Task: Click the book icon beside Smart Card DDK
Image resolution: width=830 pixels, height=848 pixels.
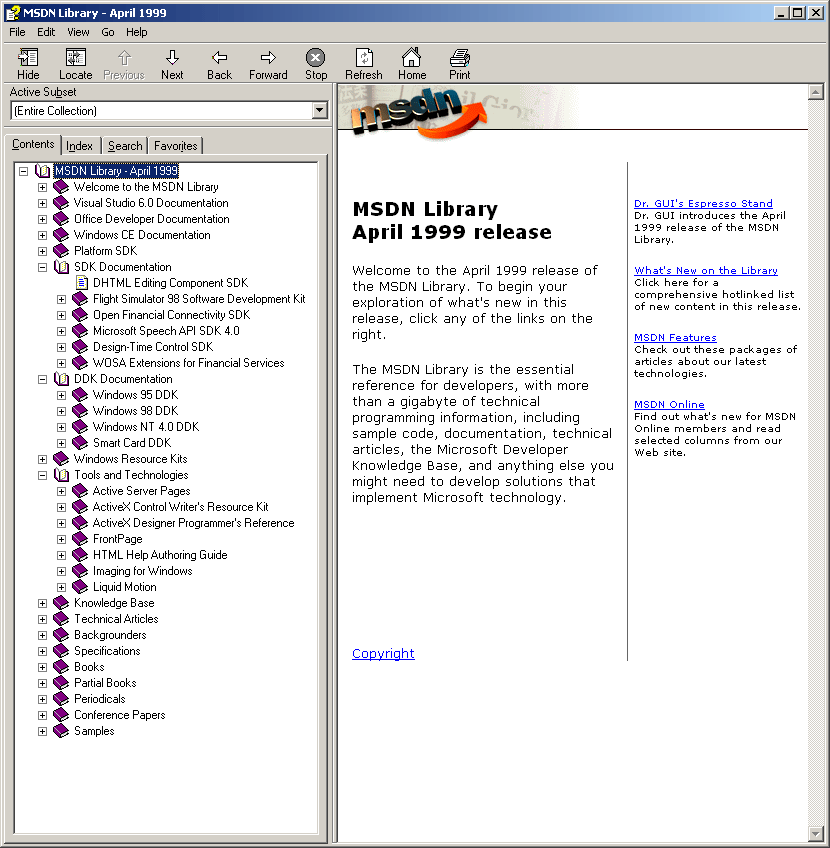Action: tap(81, 442)
